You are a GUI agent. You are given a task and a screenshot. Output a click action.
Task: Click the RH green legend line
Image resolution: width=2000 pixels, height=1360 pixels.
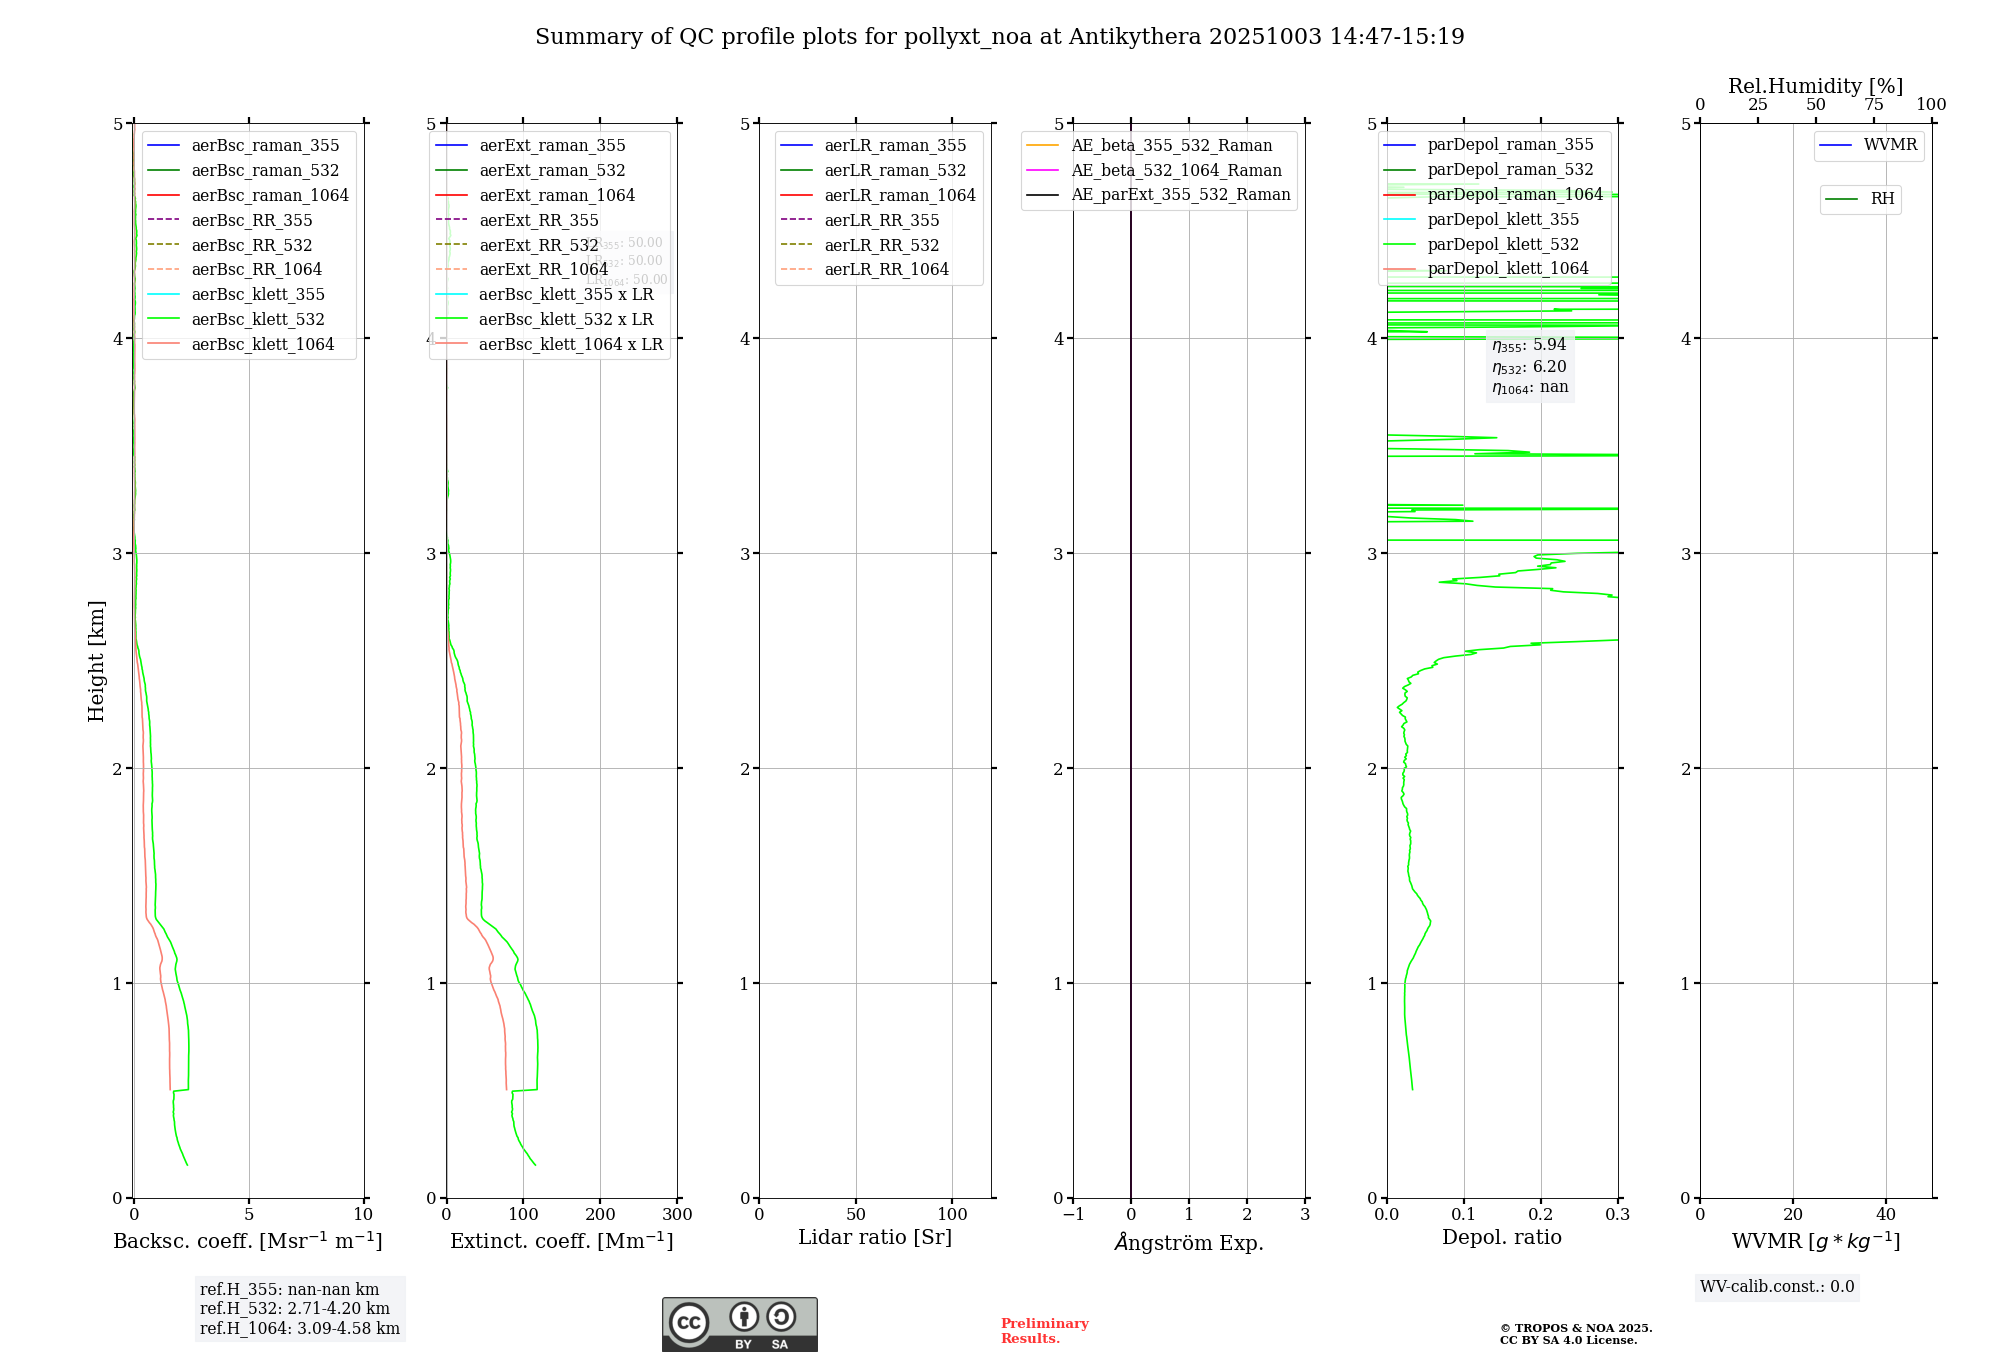tap(1842, 199)
